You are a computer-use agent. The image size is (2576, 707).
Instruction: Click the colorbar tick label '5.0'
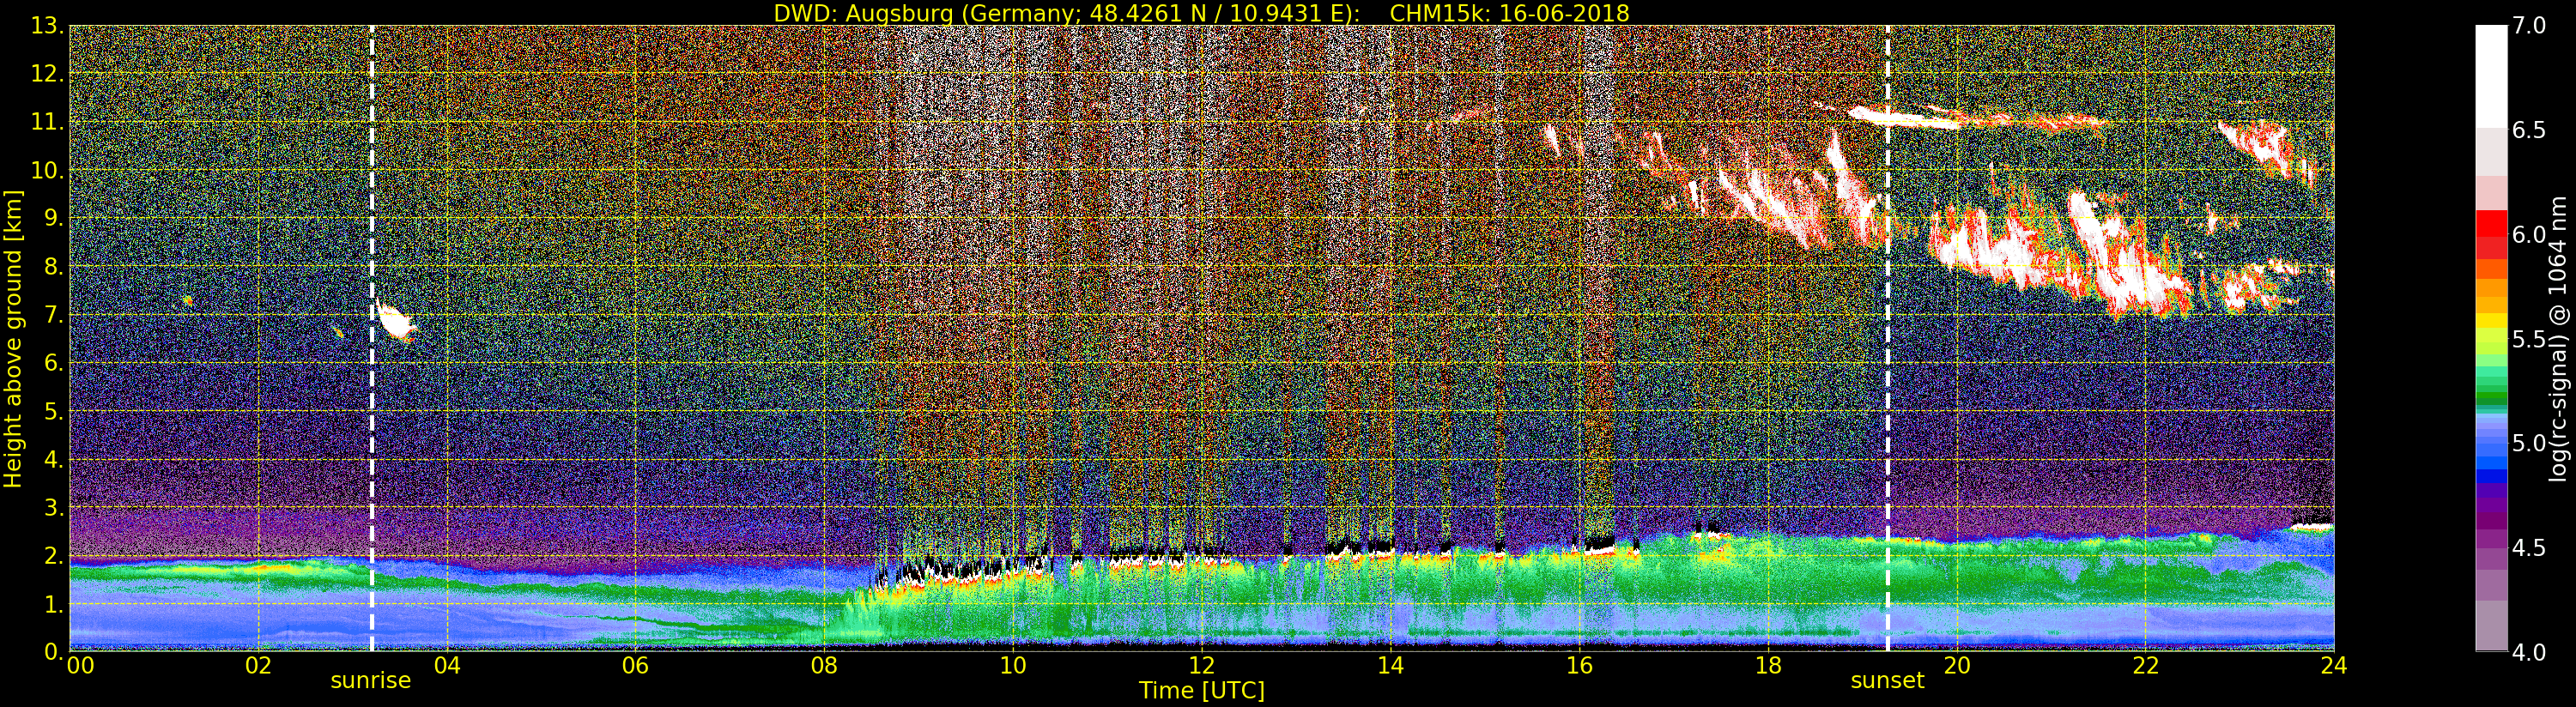(x=2529, y=443)
